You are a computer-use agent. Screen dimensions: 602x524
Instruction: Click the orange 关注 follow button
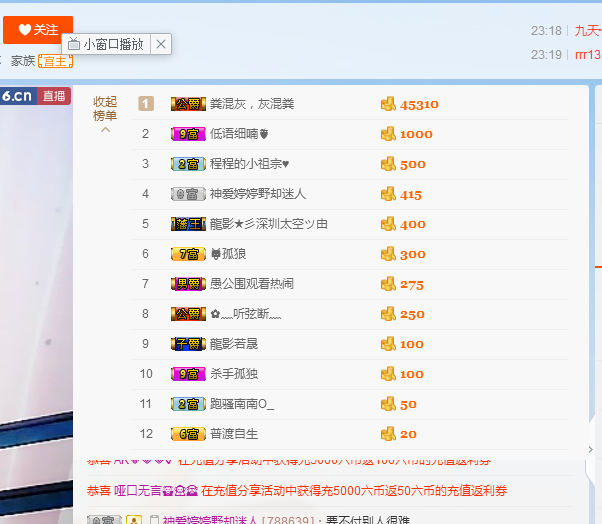38,30
